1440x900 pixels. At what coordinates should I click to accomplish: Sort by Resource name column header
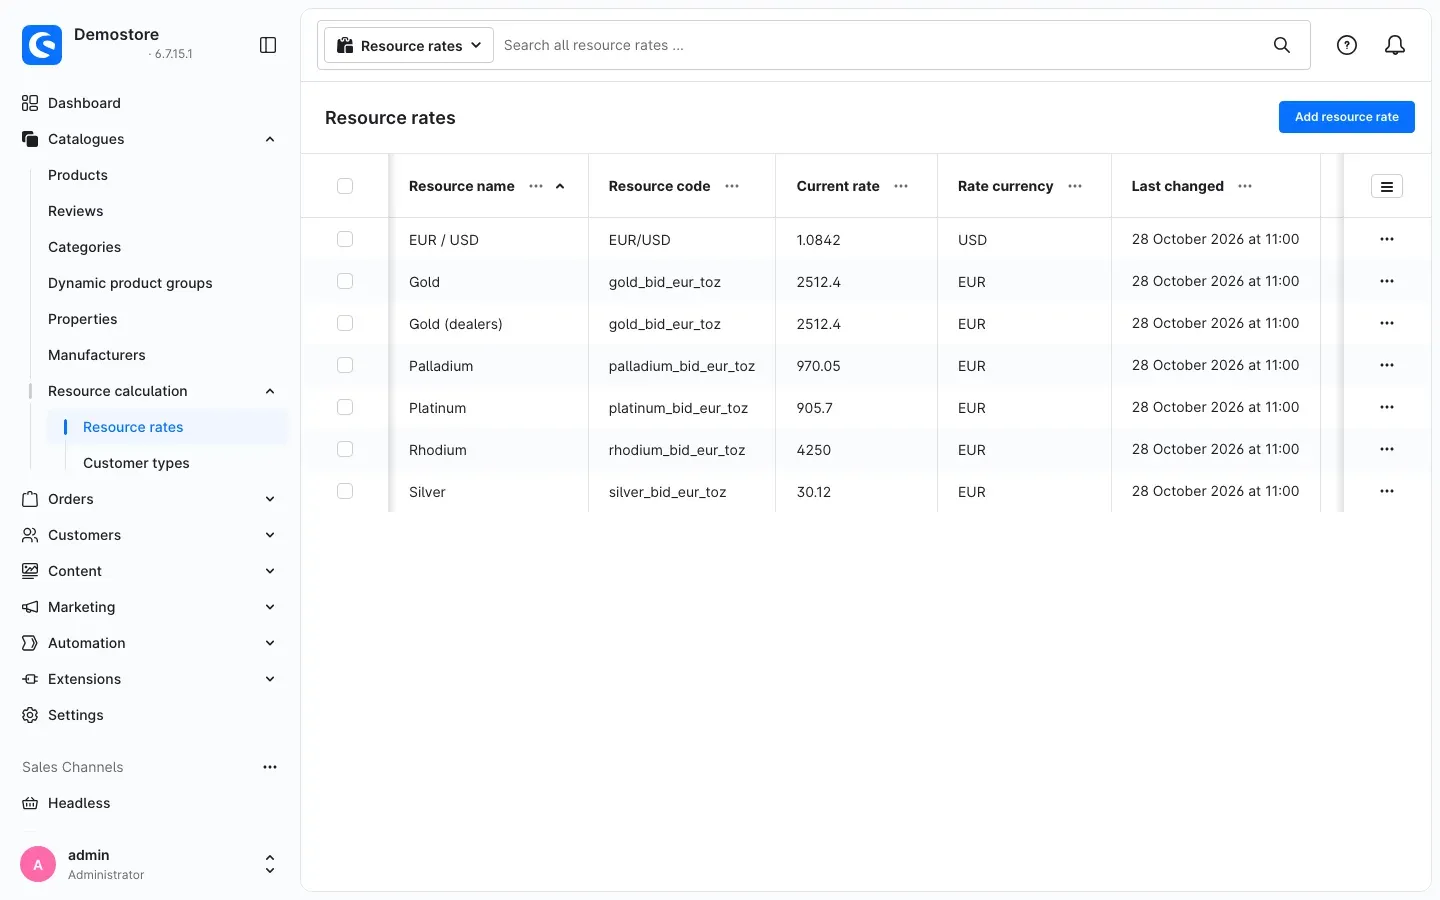[462, 186]
